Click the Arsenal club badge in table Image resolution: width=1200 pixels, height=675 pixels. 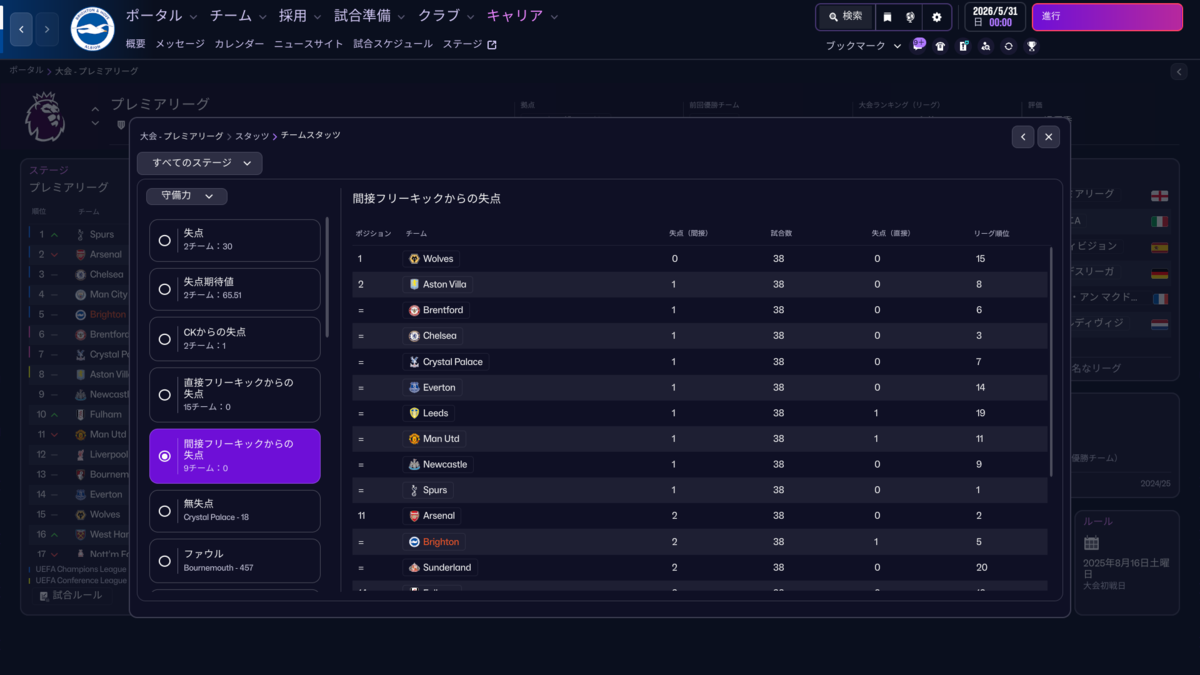pyautogui.click(x=414, y=516)
